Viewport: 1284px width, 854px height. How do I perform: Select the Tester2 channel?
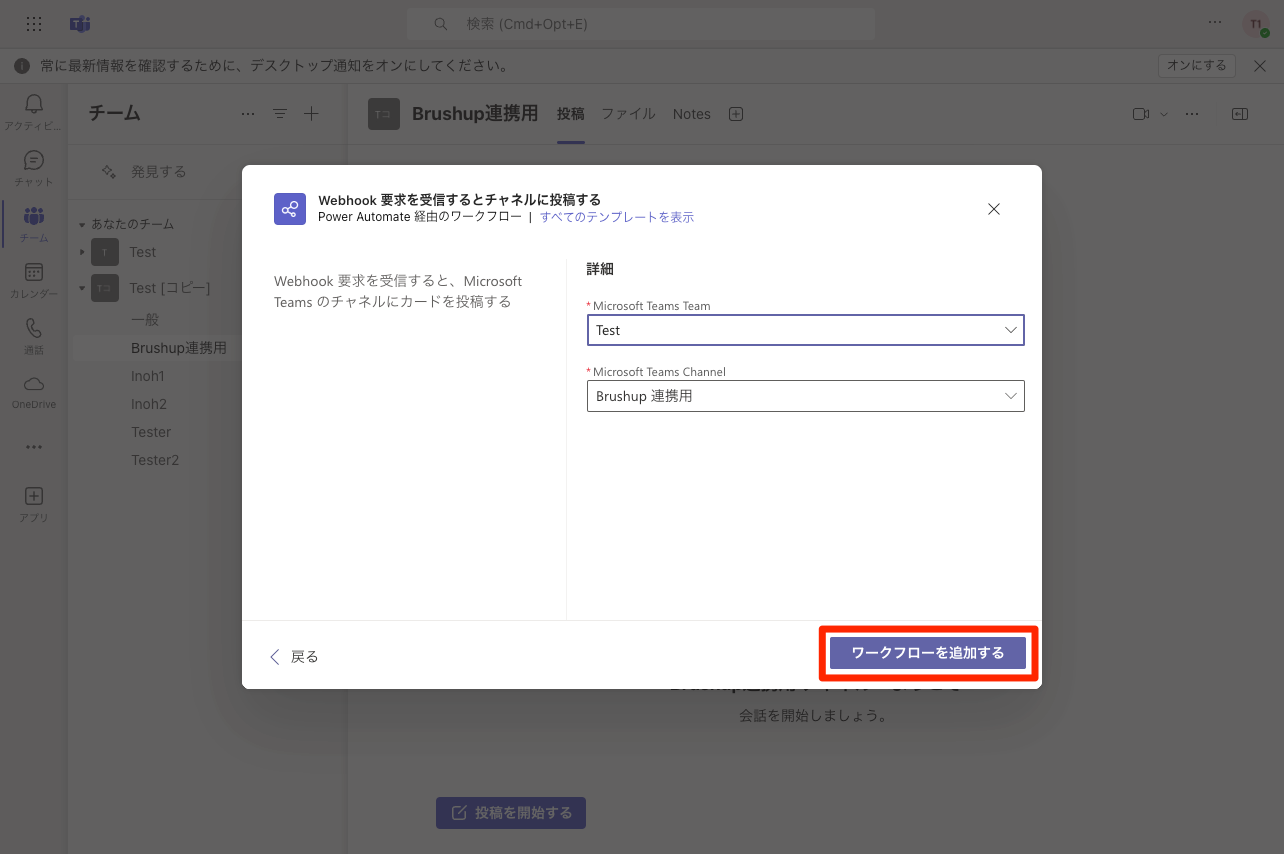click(x=155, y=460)
